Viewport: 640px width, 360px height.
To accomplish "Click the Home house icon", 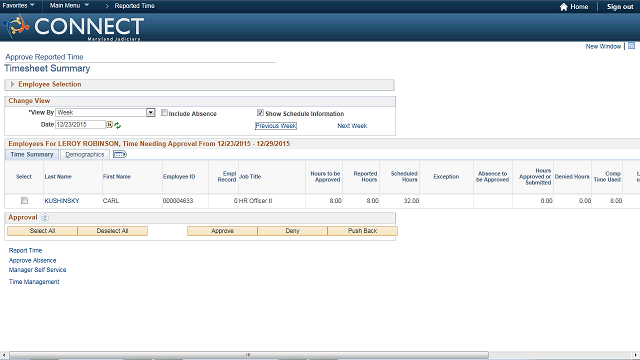I will click(x=564, y=7).
